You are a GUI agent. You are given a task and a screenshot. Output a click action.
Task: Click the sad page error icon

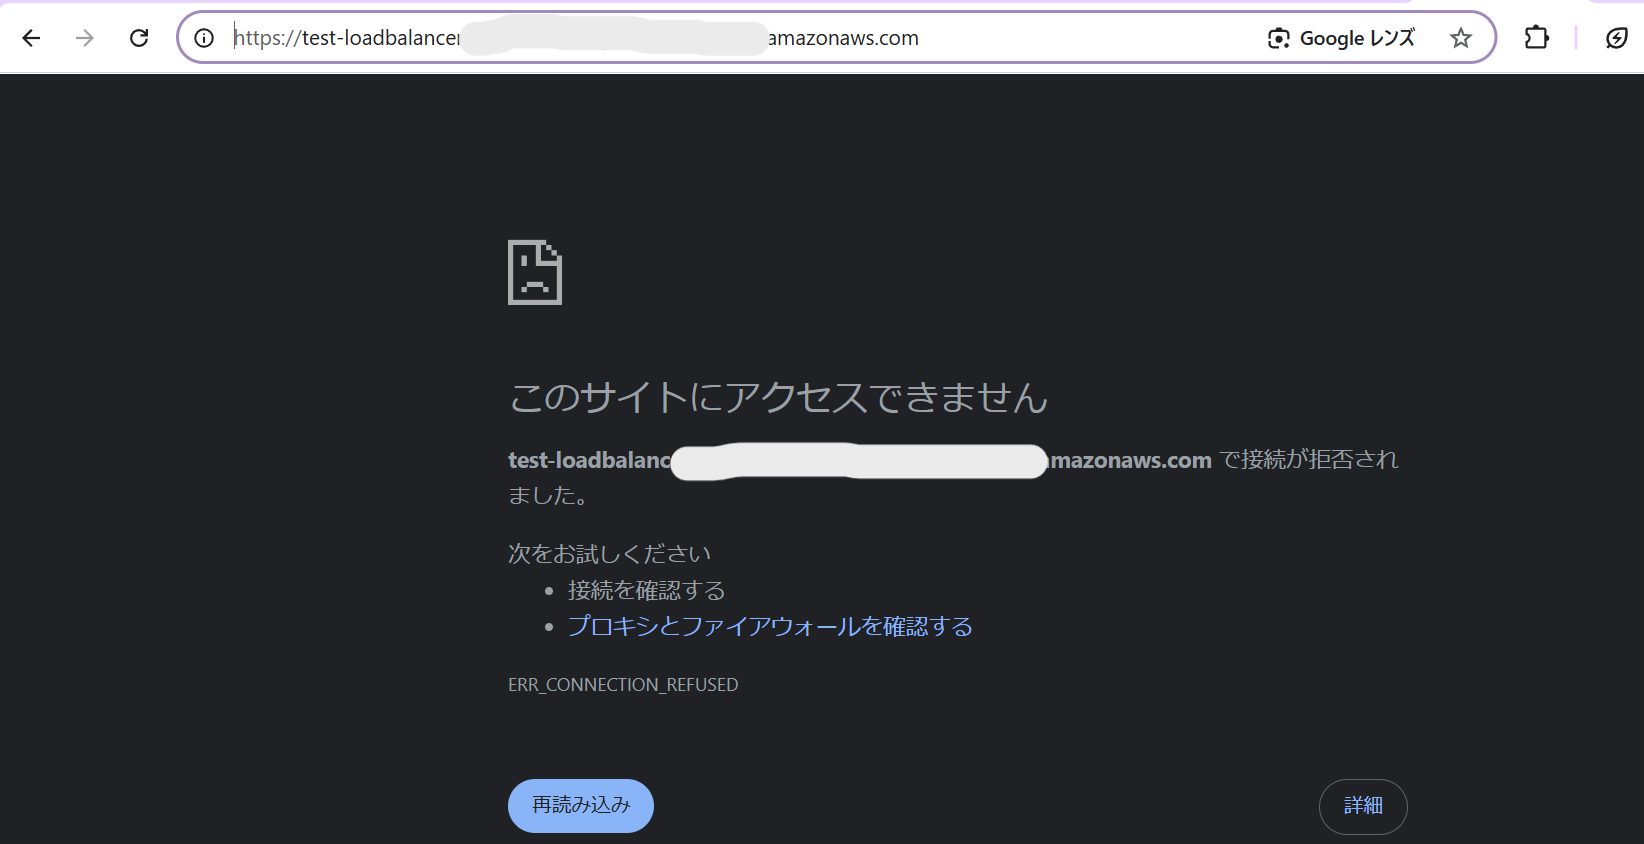535,272
